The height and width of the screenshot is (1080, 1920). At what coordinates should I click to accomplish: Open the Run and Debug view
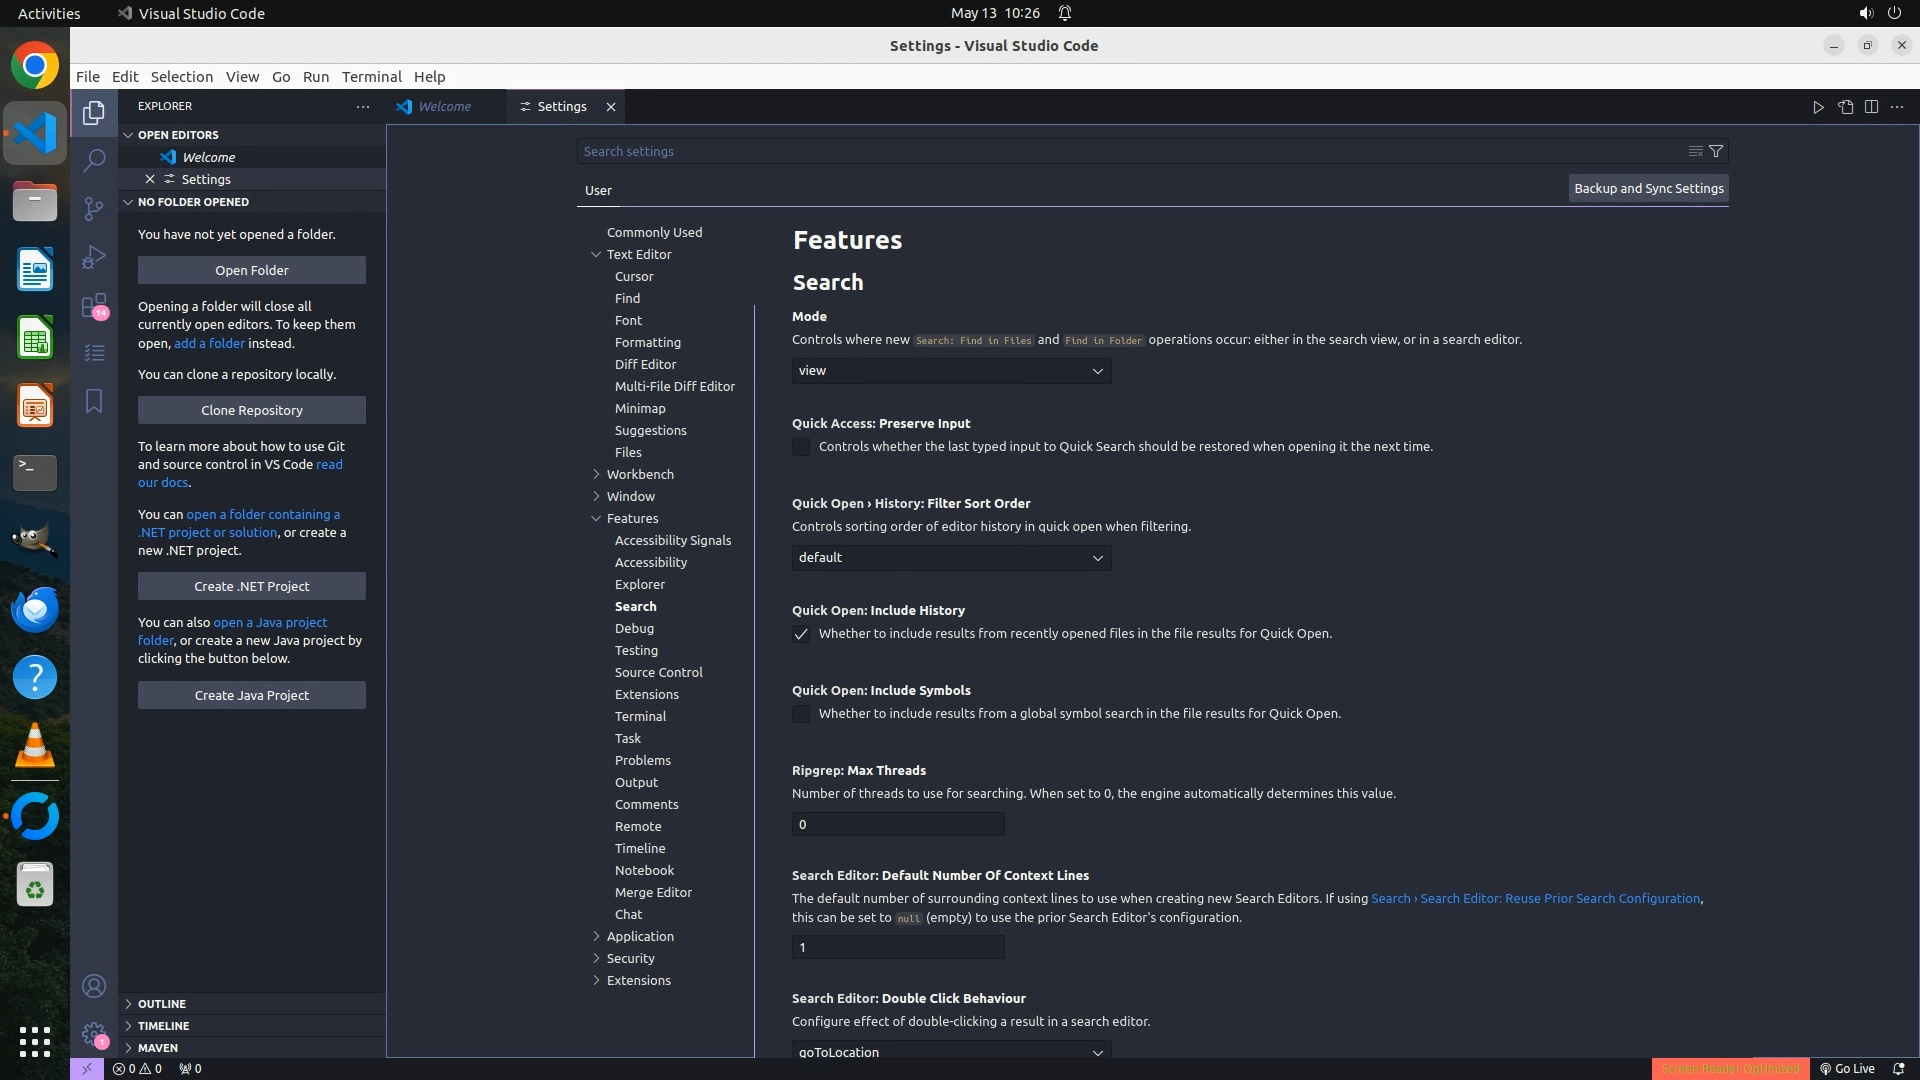pyautogui.click(x=94, y=257)
